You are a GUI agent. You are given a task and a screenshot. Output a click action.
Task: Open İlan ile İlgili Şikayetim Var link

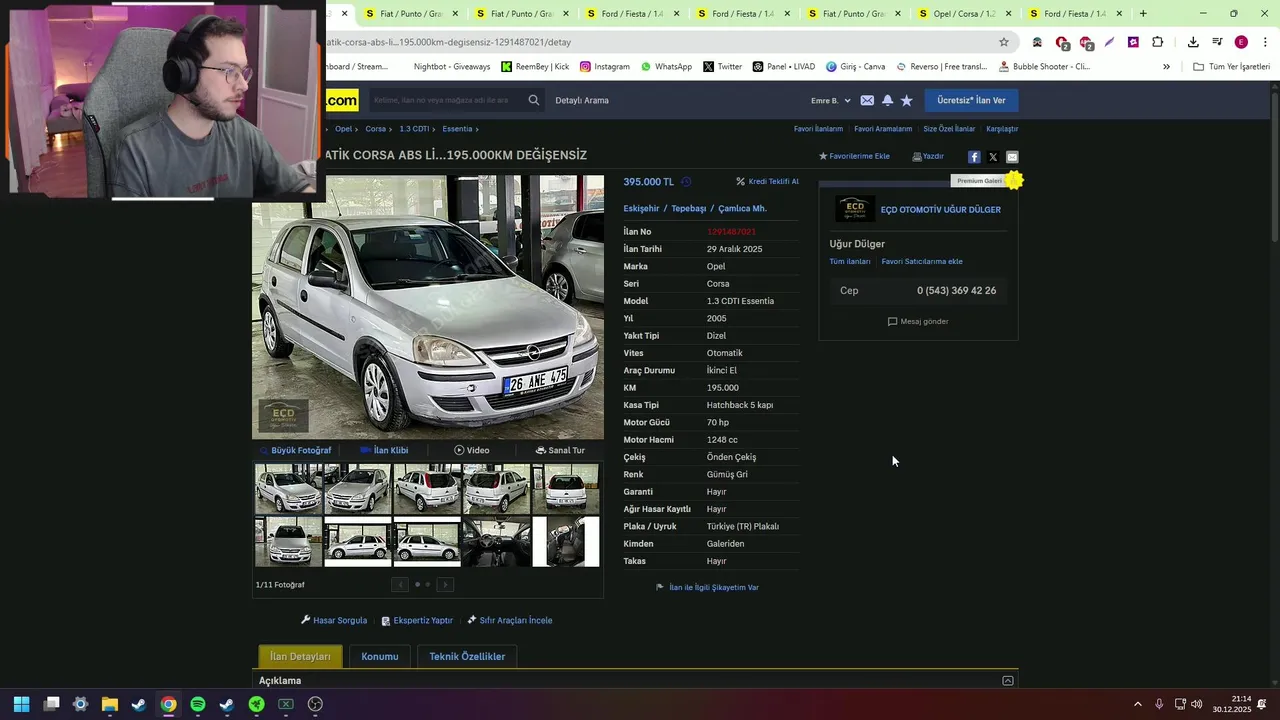pyautogui.click(x=707, y=587)
